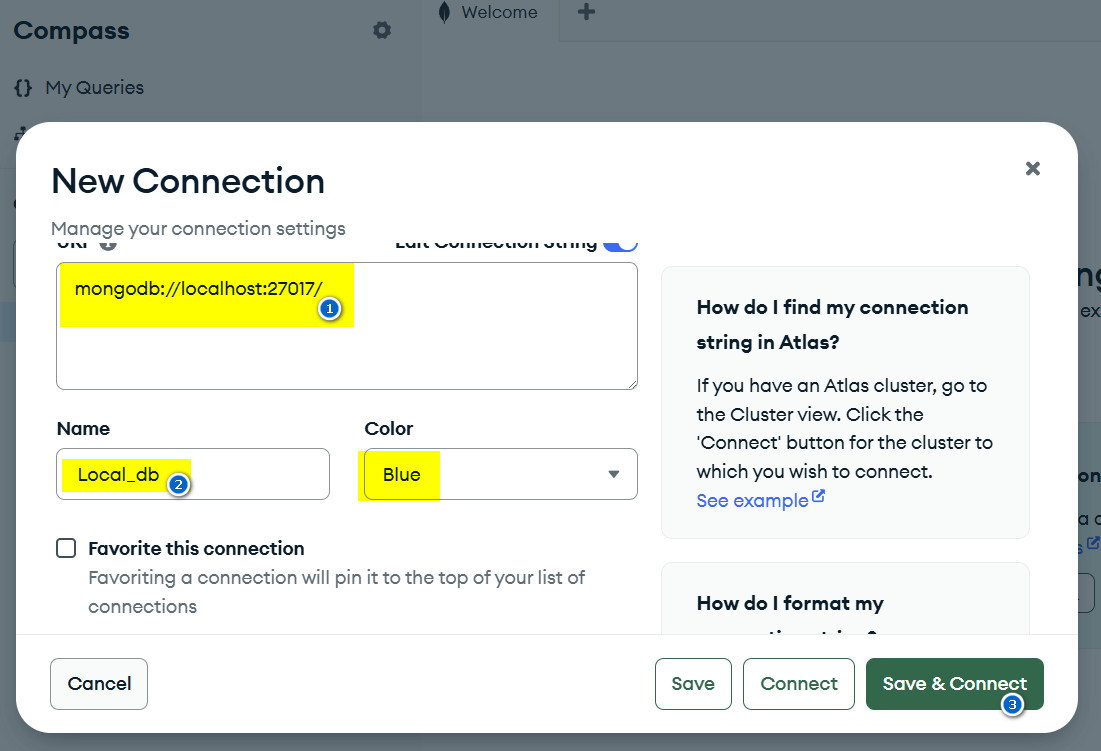Image resolution: width=1101 pixels, height=751 pixels.
Task: Click the plus icon to open new tab
Action: [587, 13]
